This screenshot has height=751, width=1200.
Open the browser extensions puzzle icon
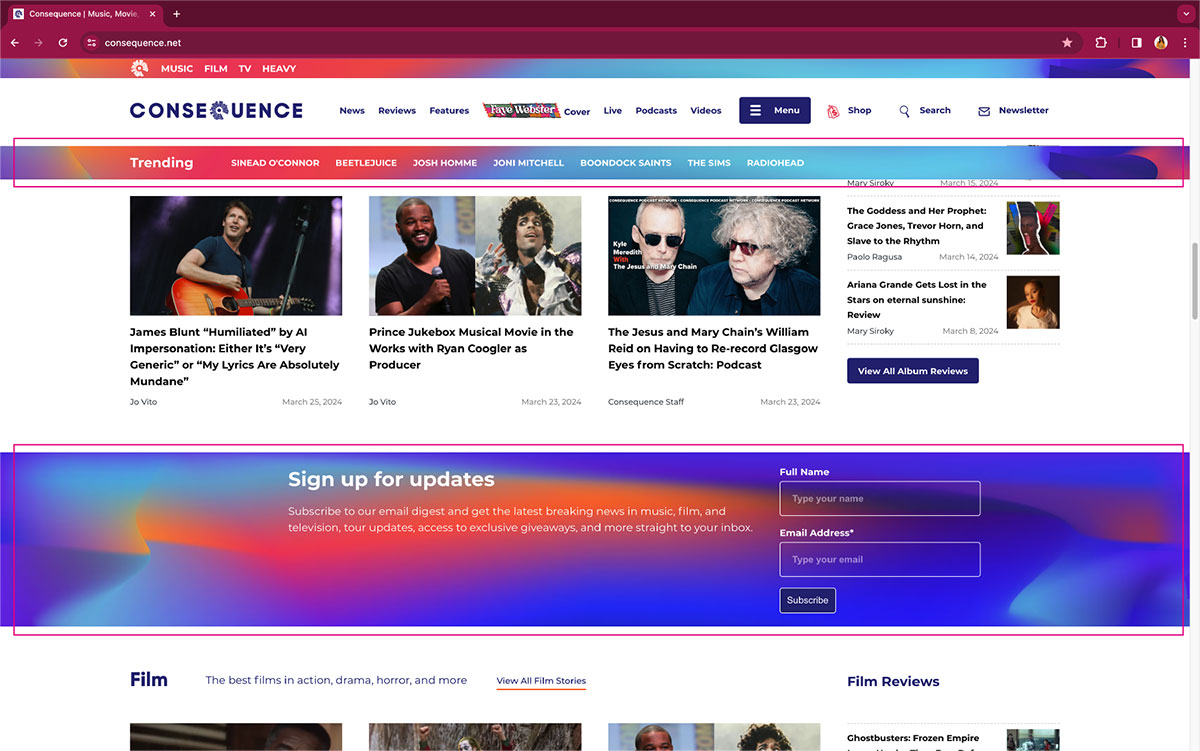click(x=1101, y=43)
